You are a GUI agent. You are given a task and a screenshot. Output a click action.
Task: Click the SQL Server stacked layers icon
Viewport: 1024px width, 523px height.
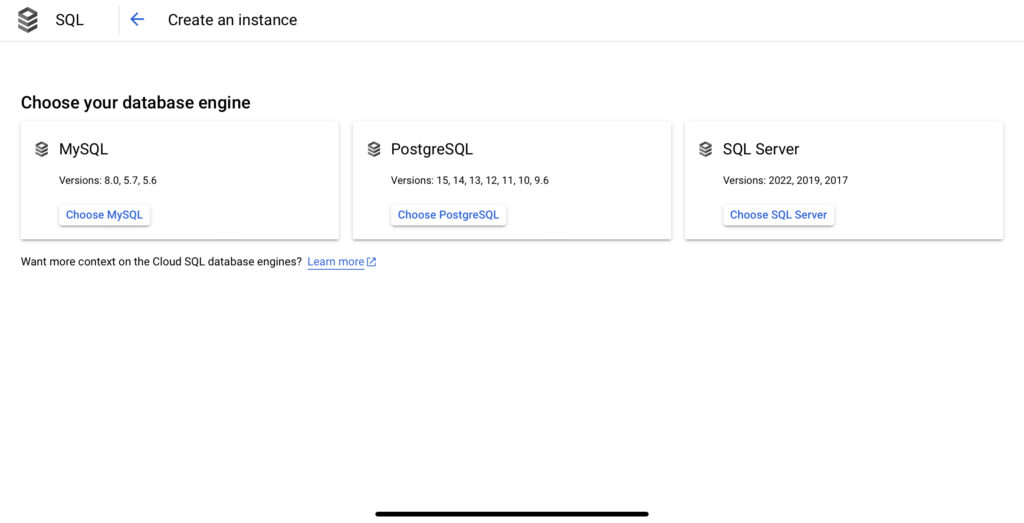pos(706,149)
